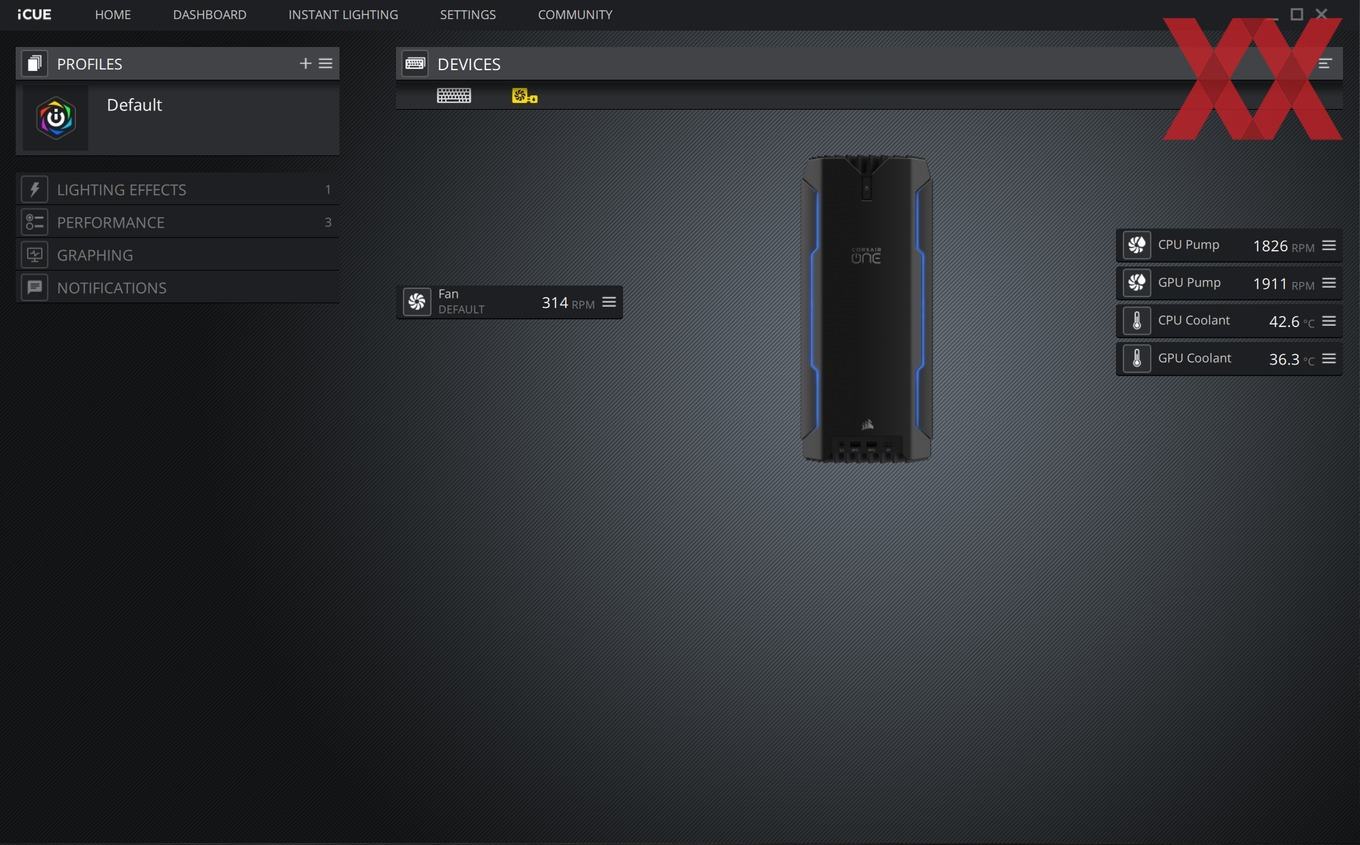Click the Fan icon
This screenshot has height=845, width=1360.
pos(417,302)
